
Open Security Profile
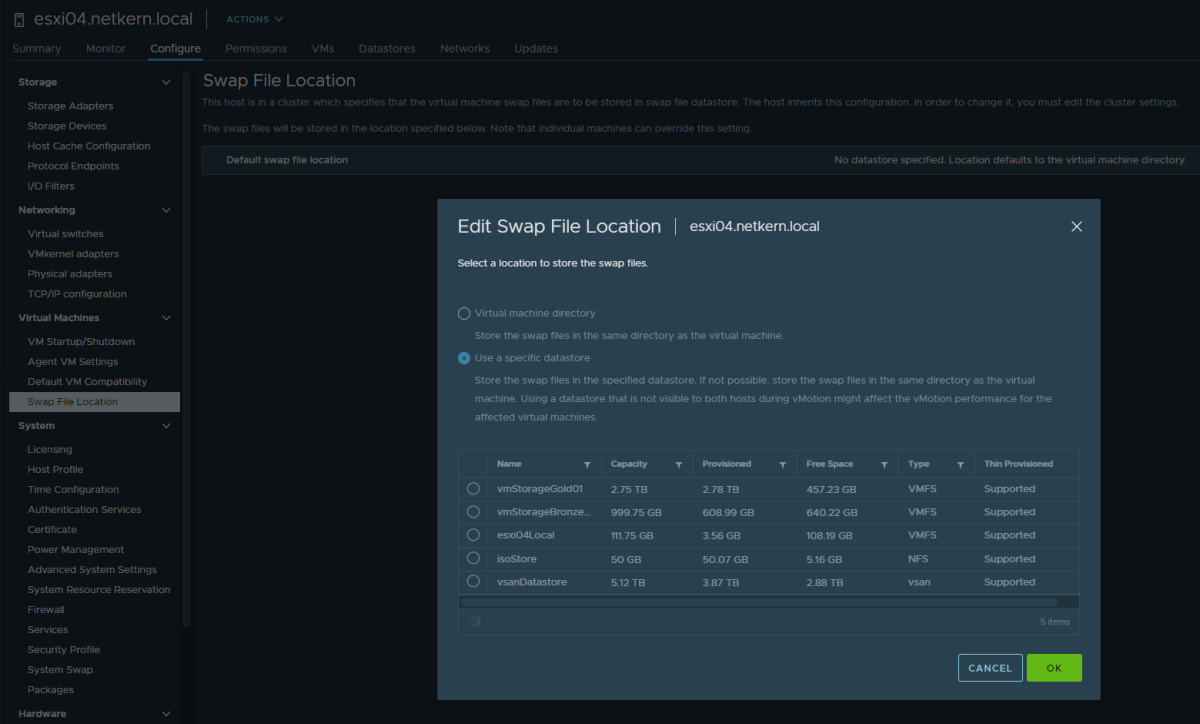(64, 650)
